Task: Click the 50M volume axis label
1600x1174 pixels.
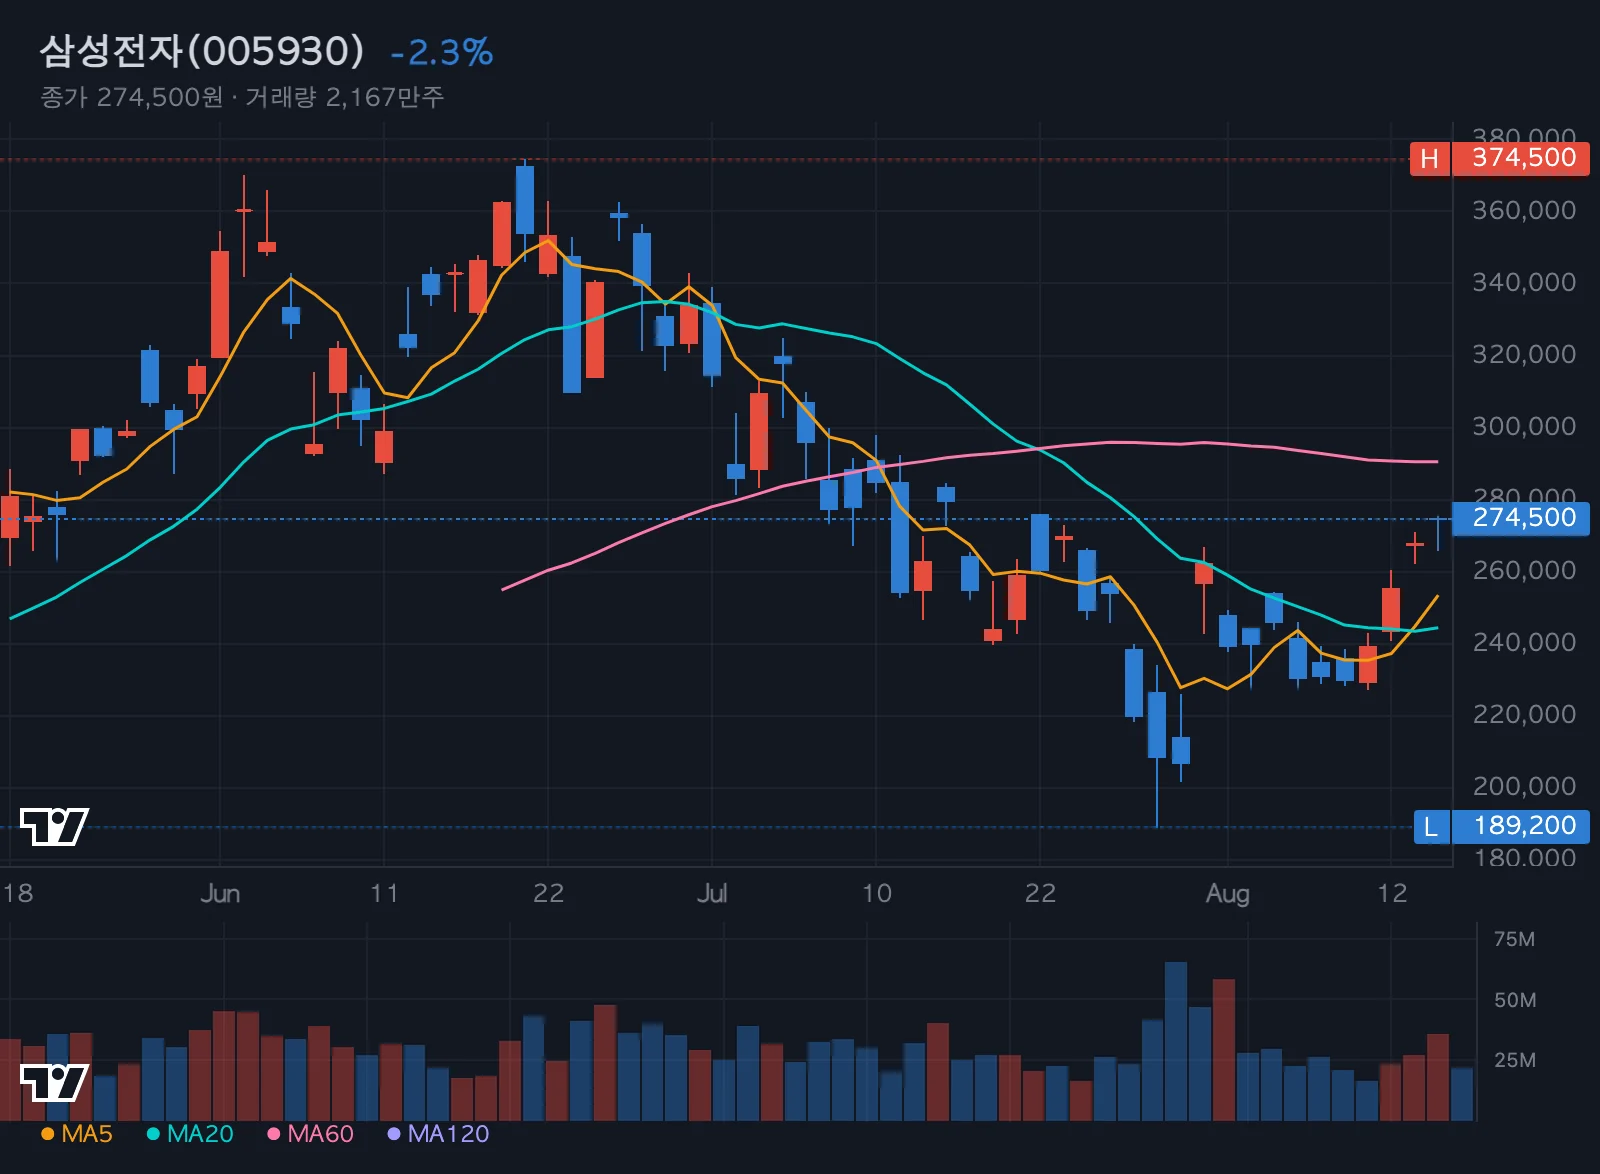Action: (x=1514, y=1000)
